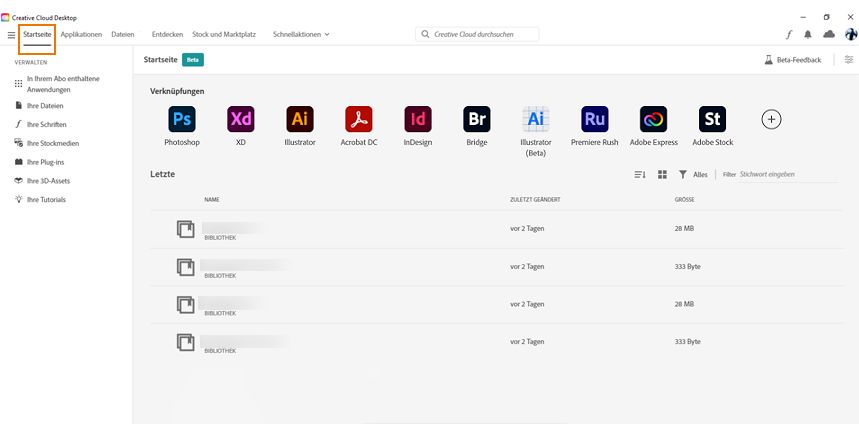Click the Stichwort eingeben filter field

click(789, 174)
